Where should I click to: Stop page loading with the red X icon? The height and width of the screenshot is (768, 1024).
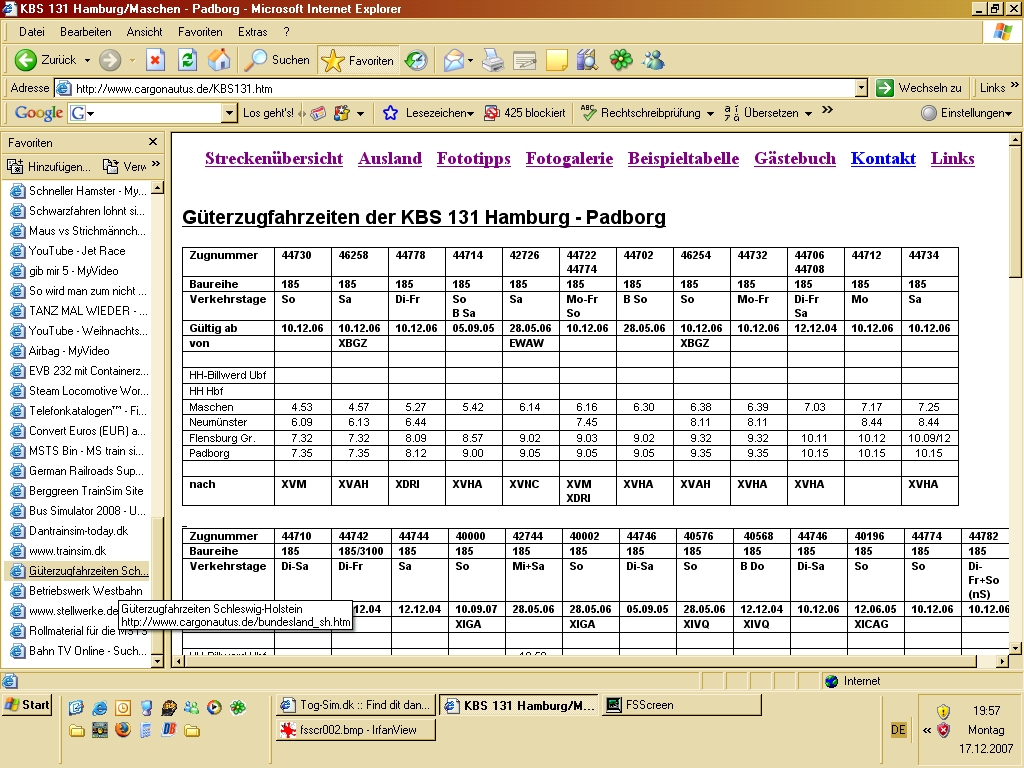tap(155, 60)
